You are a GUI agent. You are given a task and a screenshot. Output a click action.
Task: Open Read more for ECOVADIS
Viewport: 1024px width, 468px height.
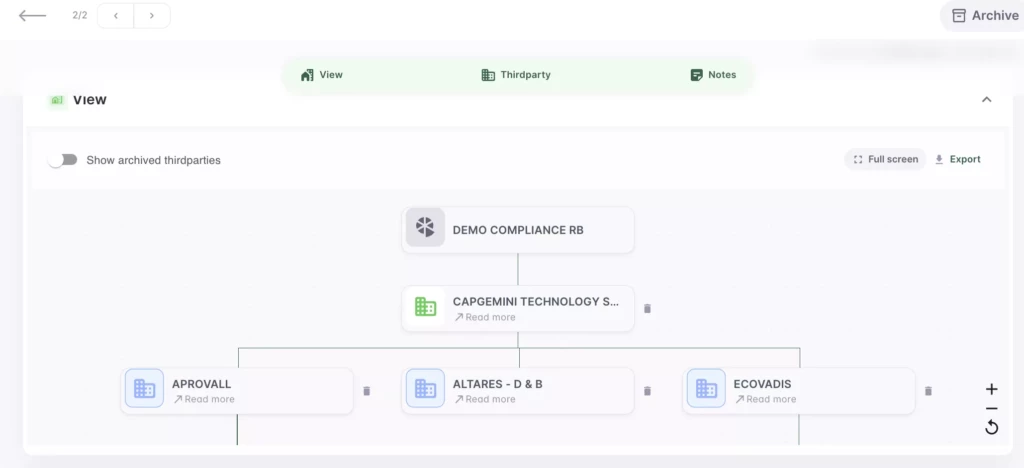click(765, 399)
